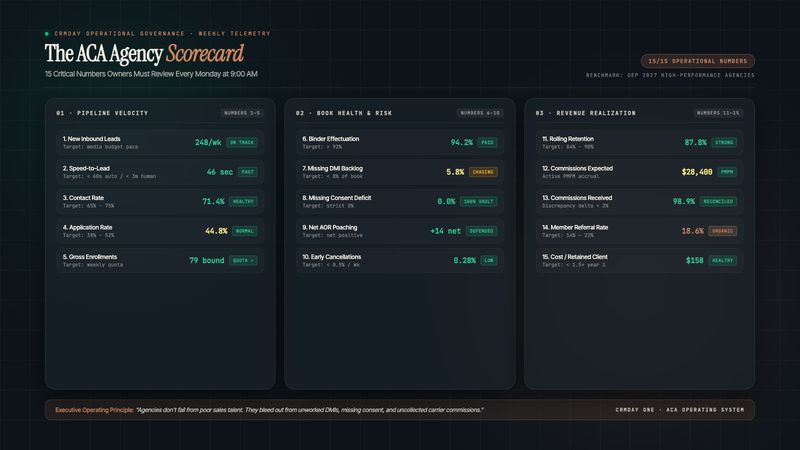This screenshot has height=450, width=800.
Task: Click the "71.4%" value
Action: pyautogui.click(x=213, y=202)
